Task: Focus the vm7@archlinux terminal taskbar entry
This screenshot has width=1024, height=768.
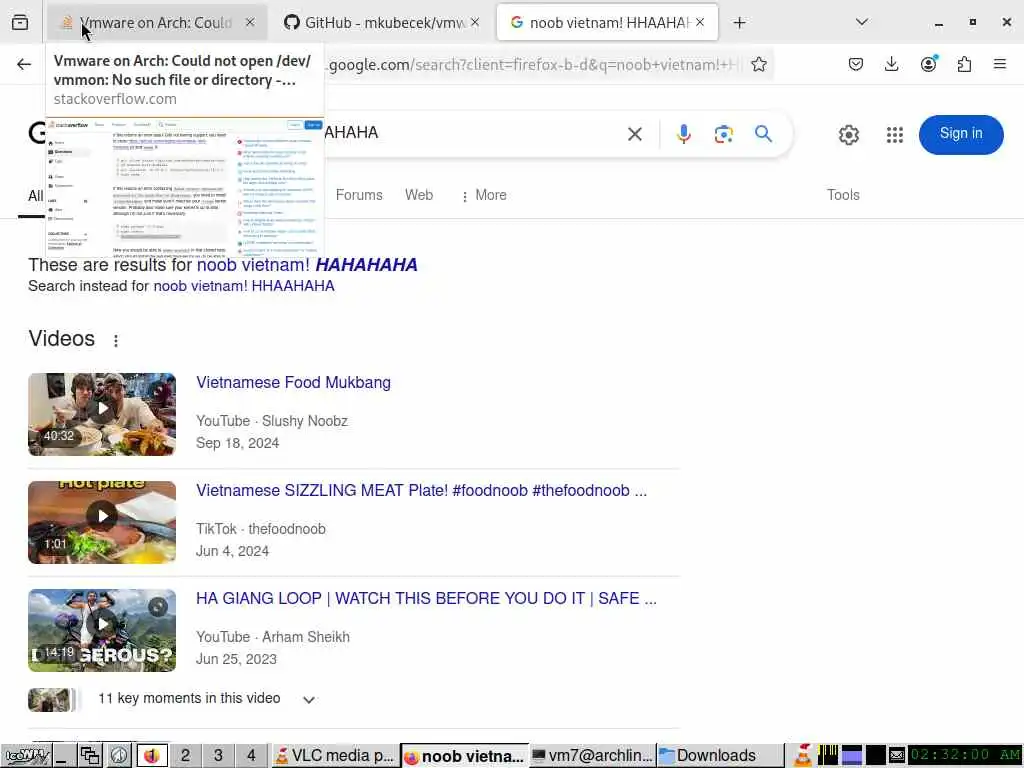Action: pos(593,756)
